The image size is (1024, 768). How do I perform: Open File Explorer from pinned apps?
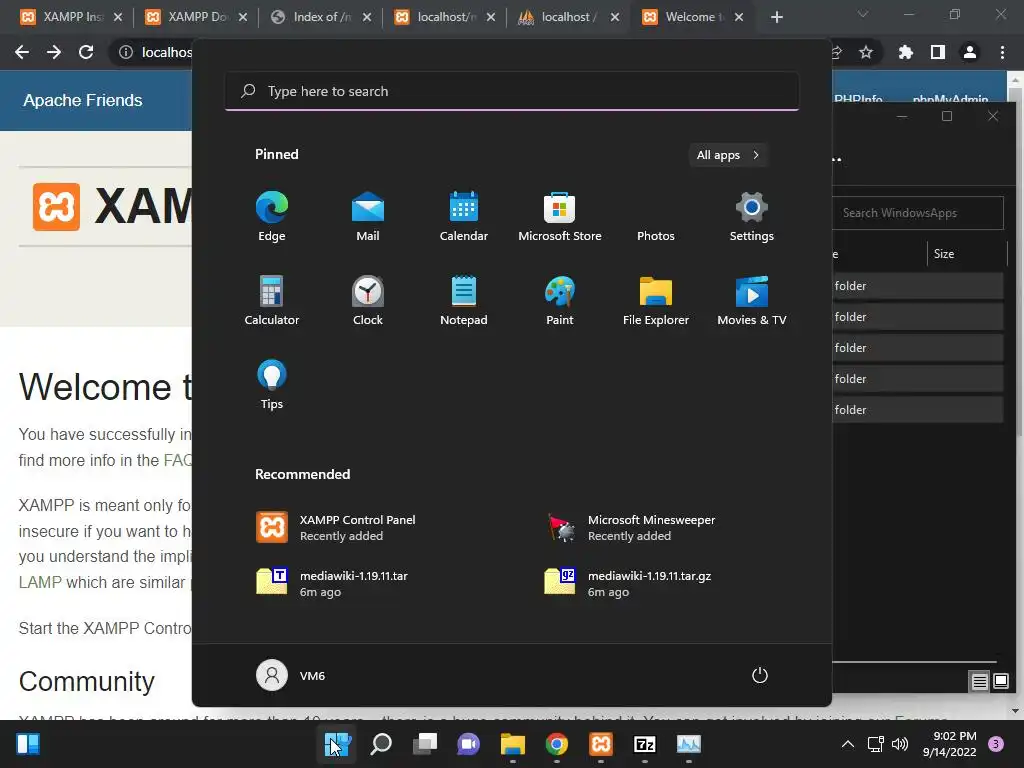[x=656, y=300]
